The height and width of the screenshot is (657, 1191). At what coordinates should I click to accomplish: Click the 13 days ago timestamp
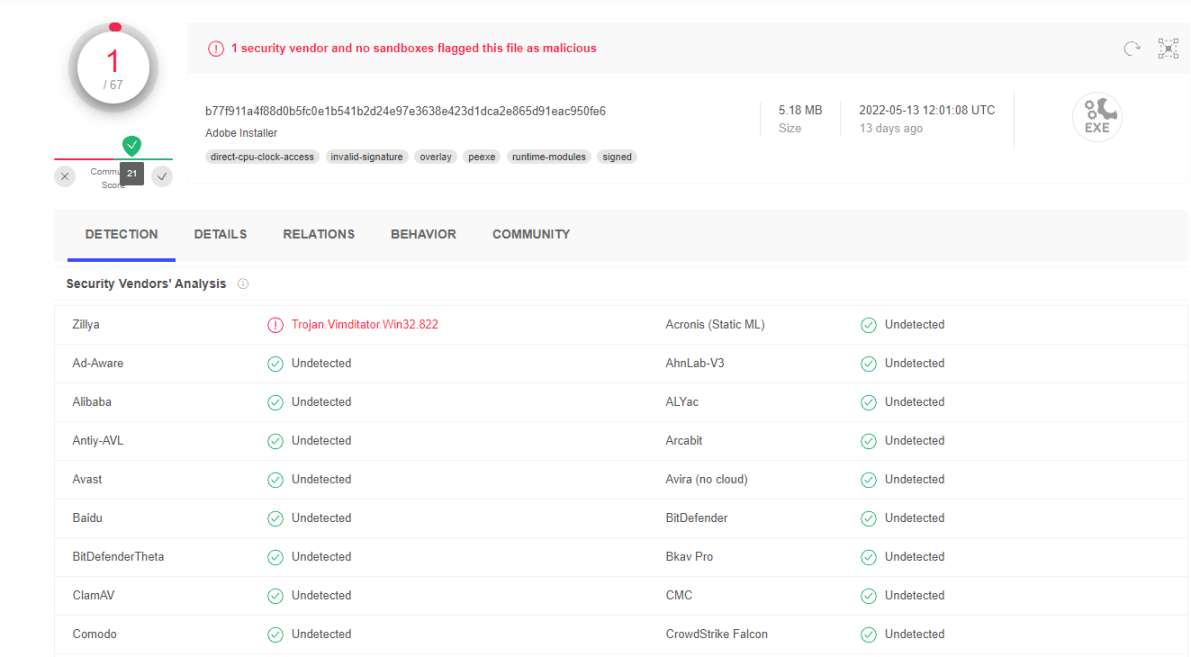[891, 128]
